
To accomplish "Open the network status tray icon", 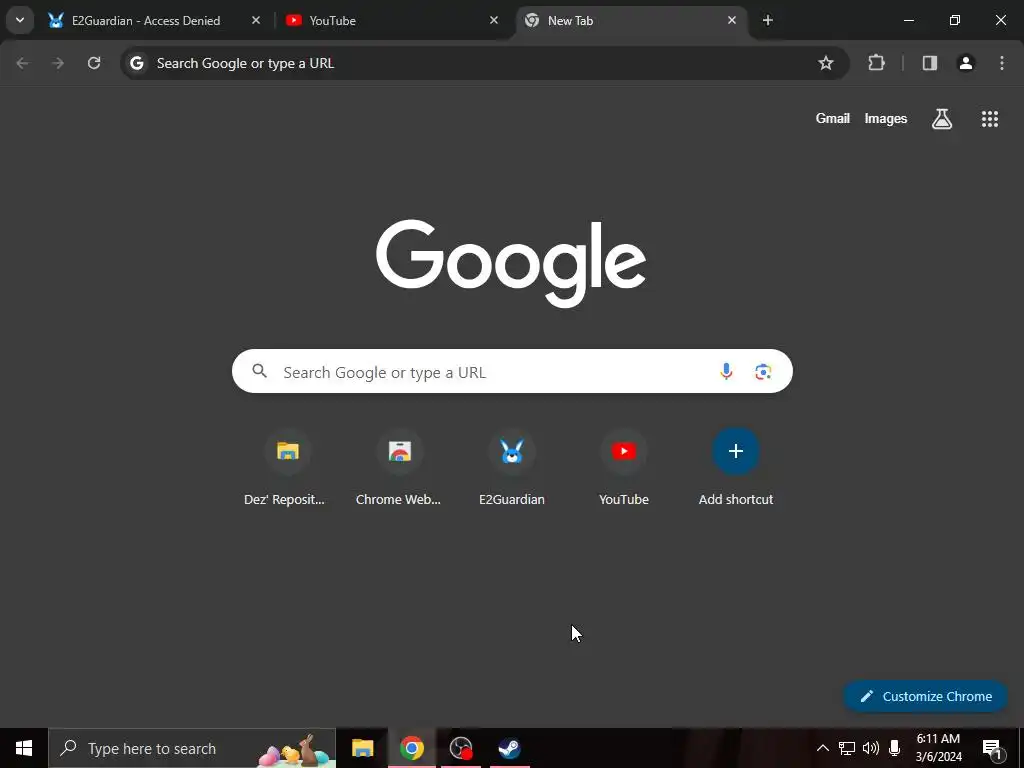I will pyautogui.click(x=847, y=748).
